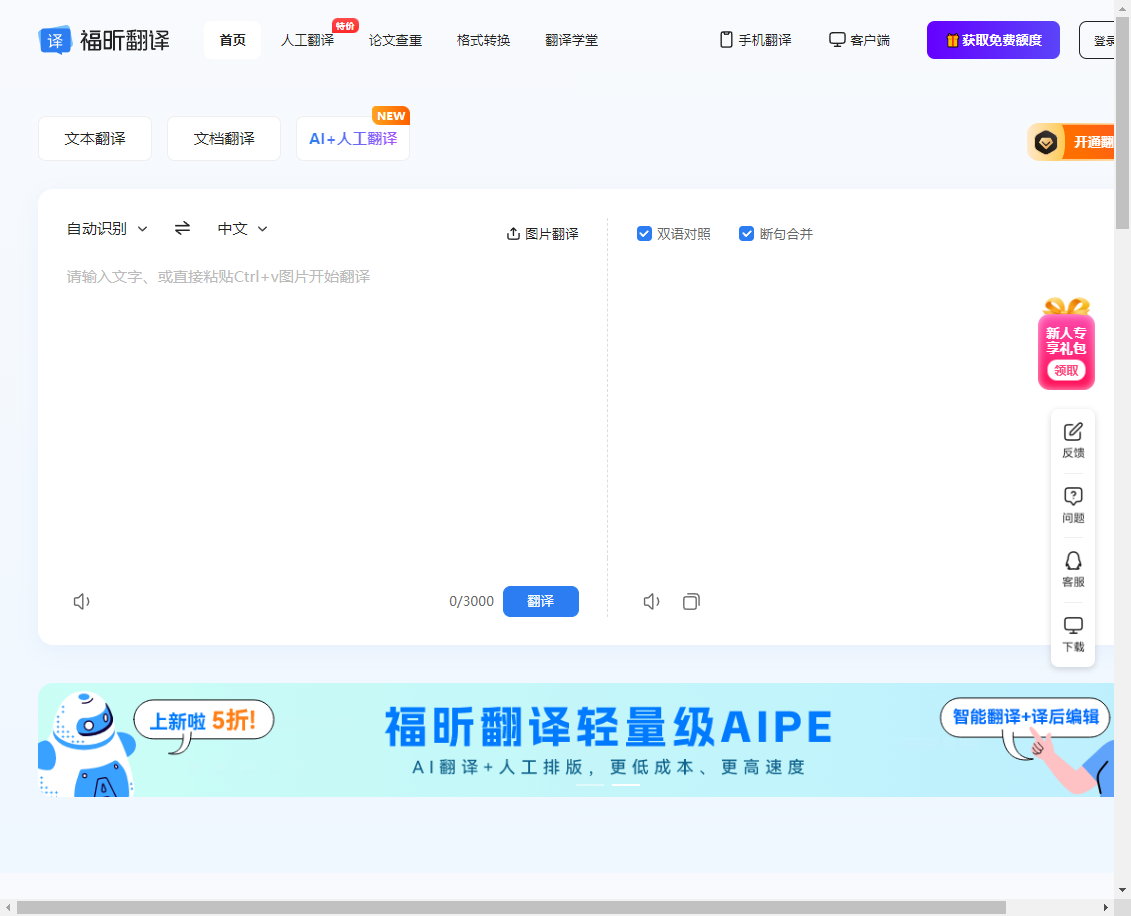Click the scrollbar down arrow
Screen dimensions: 1131x916
tap(1122, 891)
